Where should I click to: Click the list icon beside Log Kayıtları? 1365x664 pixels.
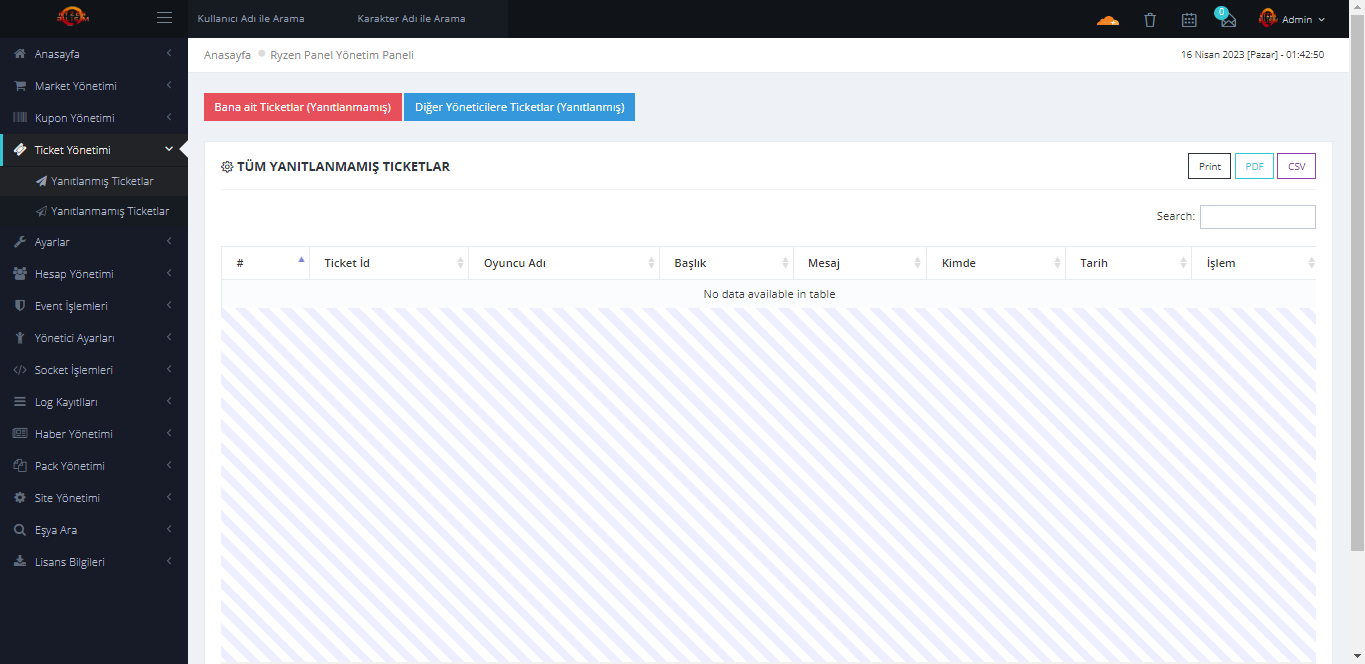point(20,401)
